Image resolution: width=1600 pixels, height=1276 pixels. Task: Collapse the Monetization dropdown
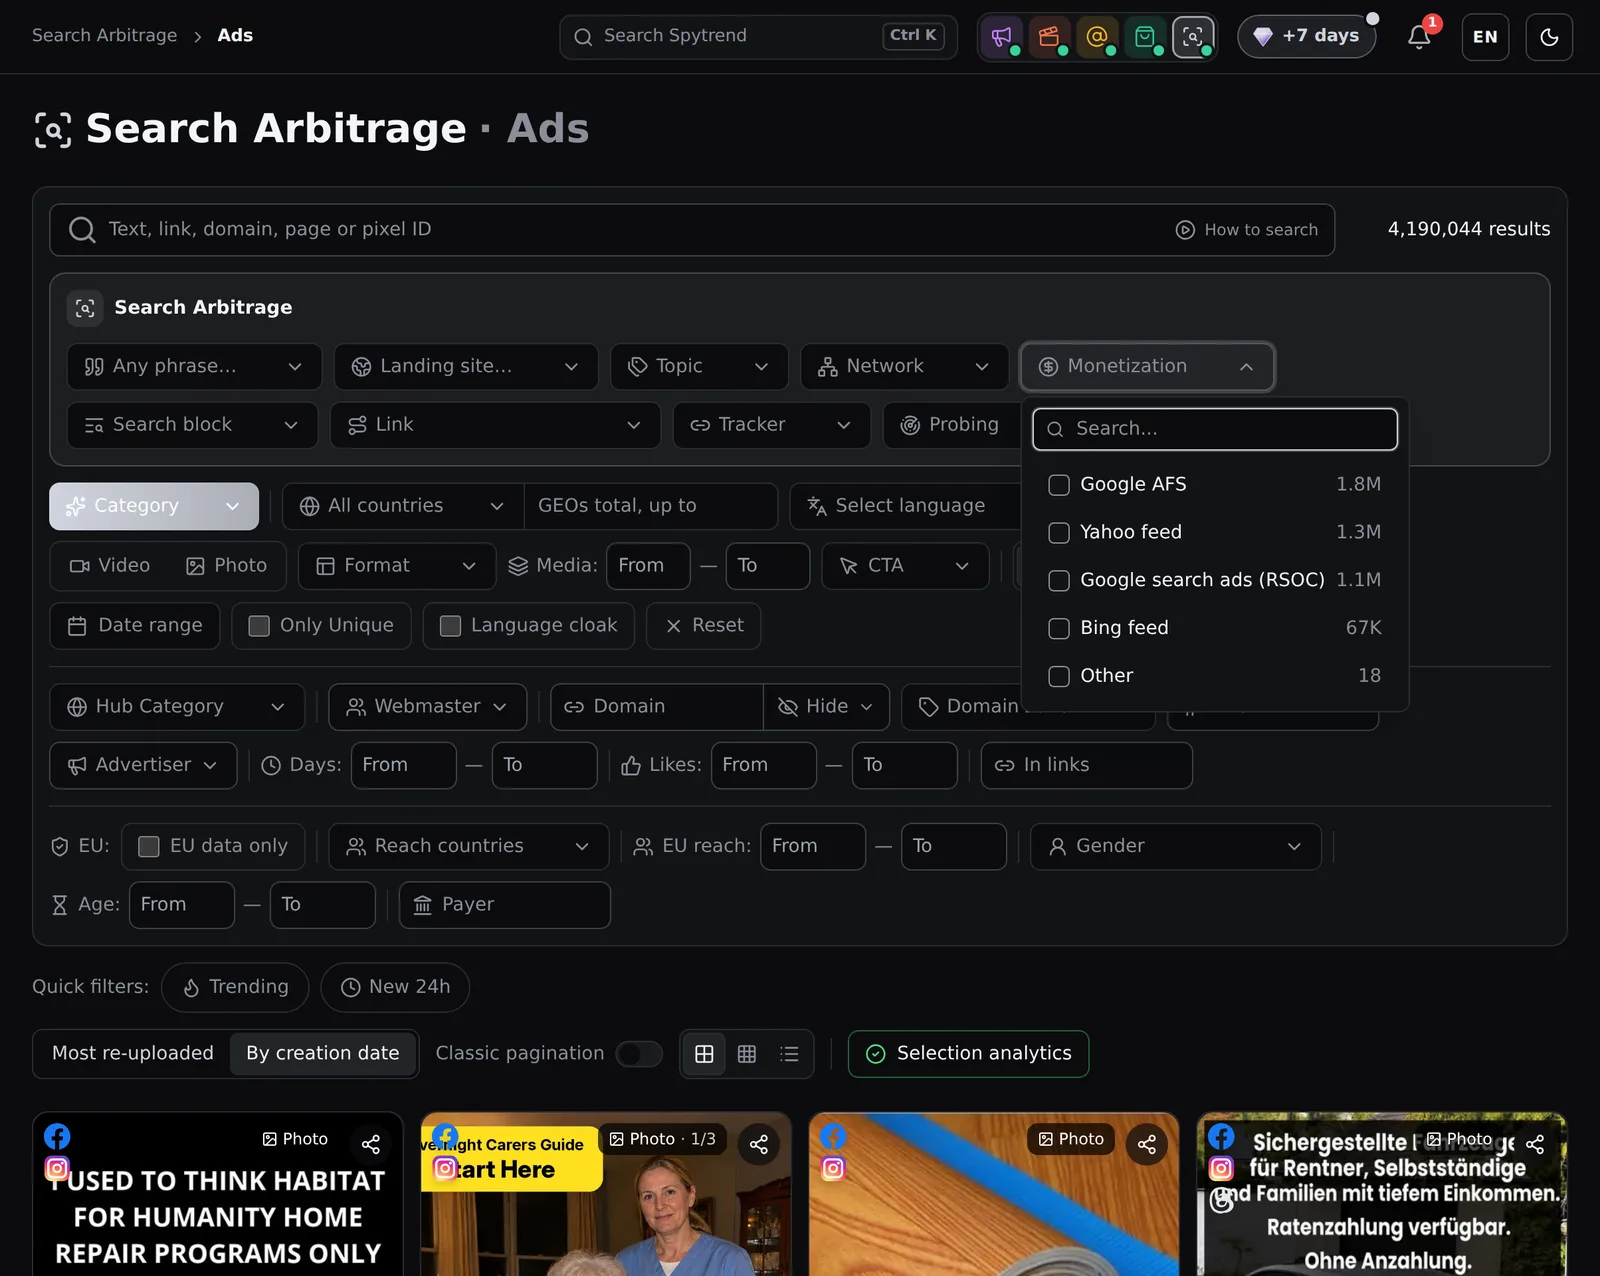1147,367
